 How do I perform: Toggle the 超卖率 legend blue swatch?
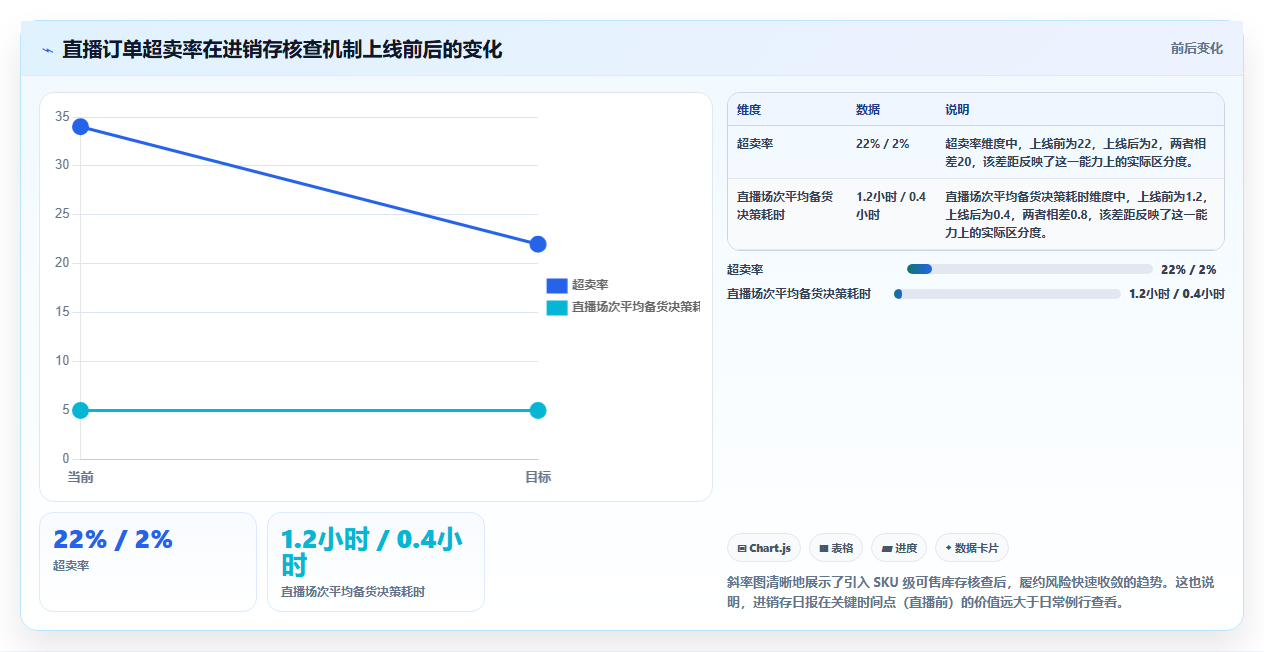[557, 285]
